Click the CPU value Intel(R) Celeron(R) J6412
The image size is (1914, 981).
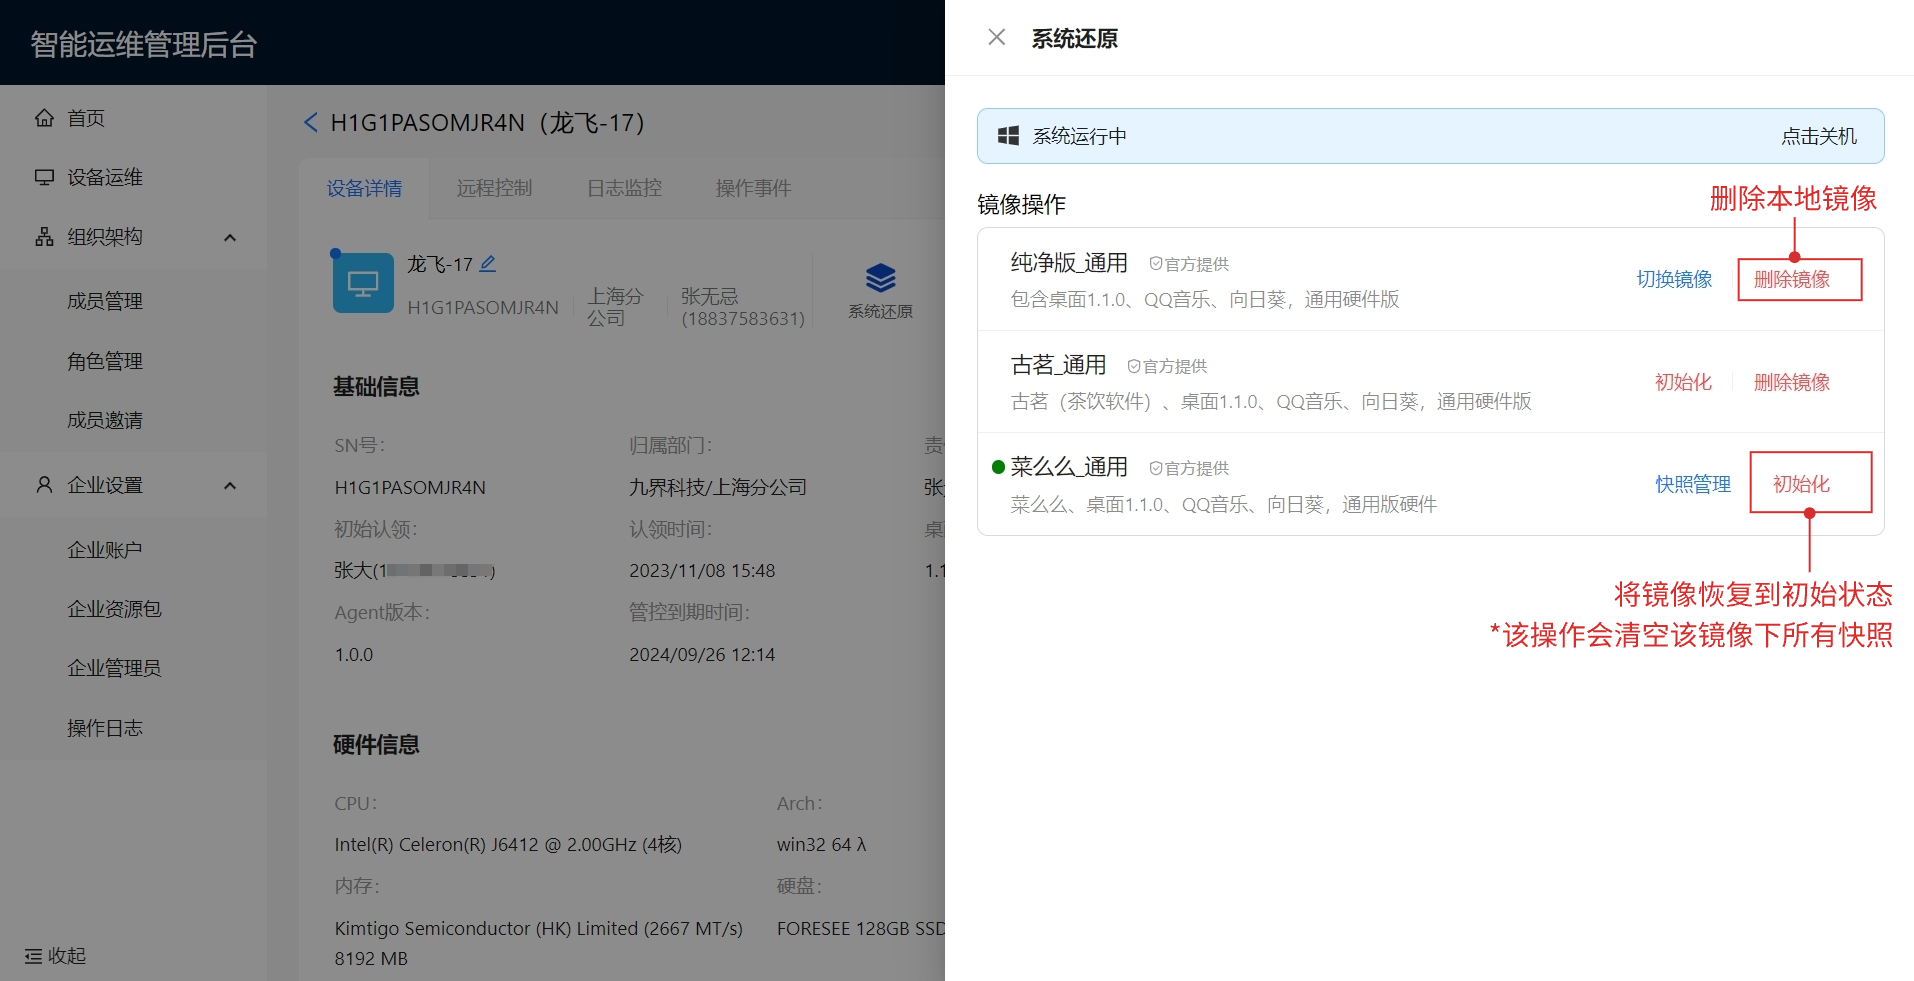pyautogui.click(x=508, y=845)
